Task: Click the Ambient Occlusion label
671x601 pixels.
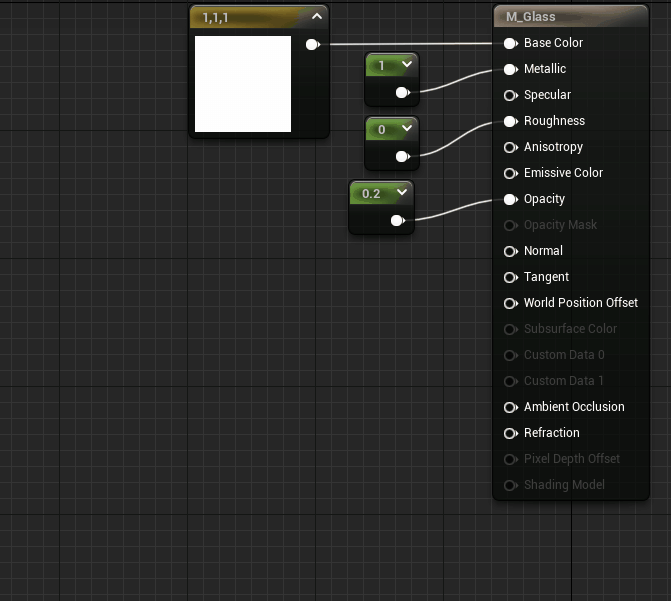Action: pos(574,407)
